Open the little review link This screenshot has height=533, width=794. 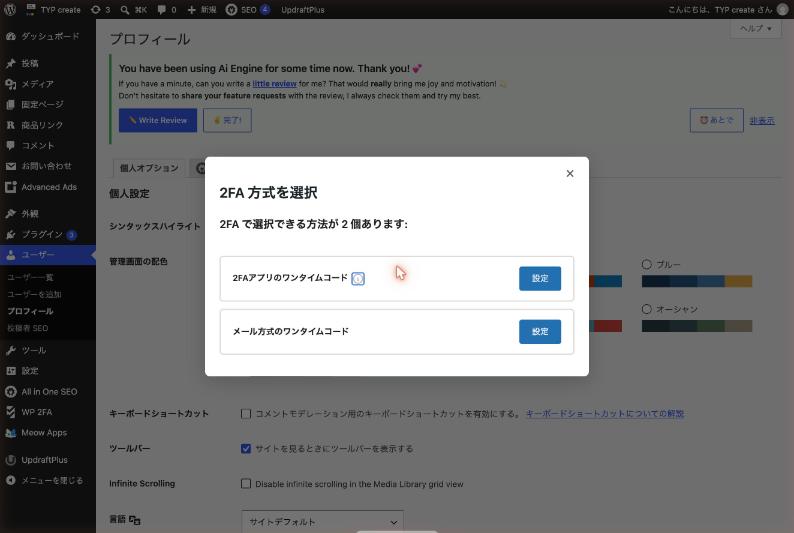274,84
